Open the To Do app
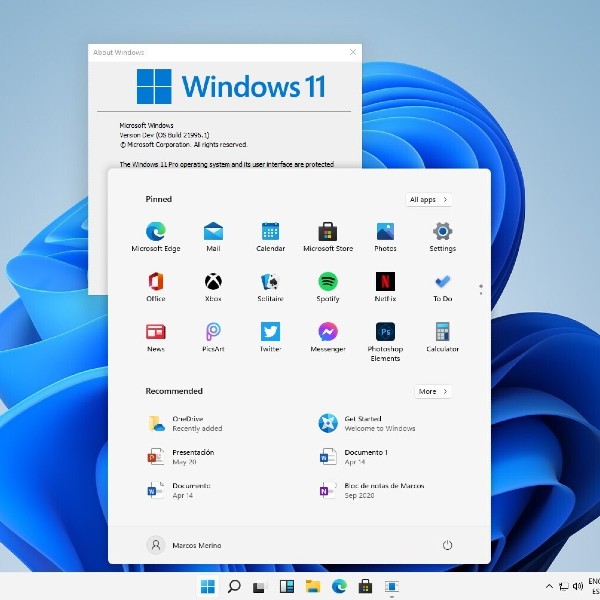This screenshot has height=600, width=600. (x=443, y=287)
